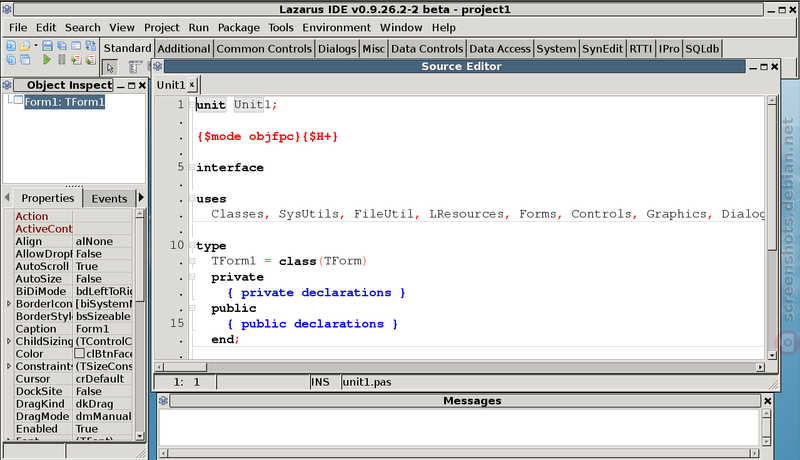The image size is (800, 460).
Task: Switch to the SQLdb palette tab
Action: [702, 49]
